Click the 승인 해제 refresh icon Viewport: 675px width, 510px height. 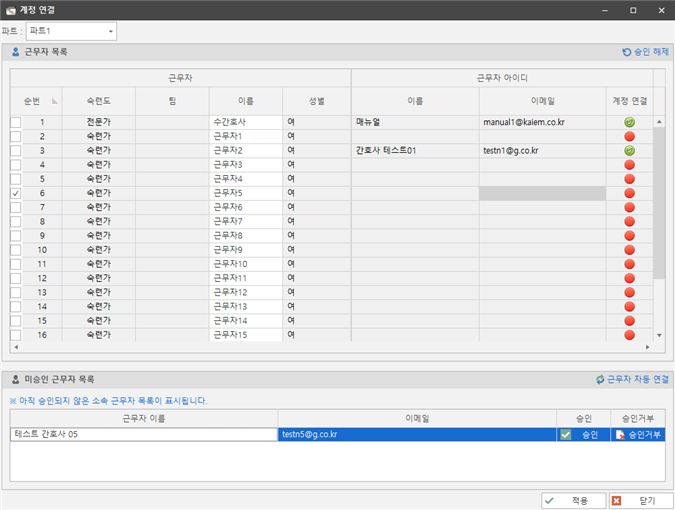pos(627,51)
